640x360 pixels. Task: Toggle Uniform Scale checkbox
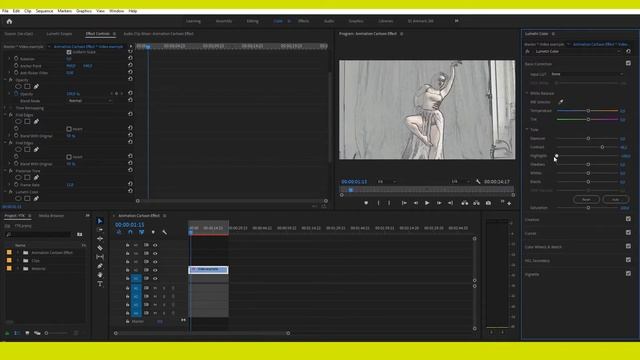pos(69,52)
